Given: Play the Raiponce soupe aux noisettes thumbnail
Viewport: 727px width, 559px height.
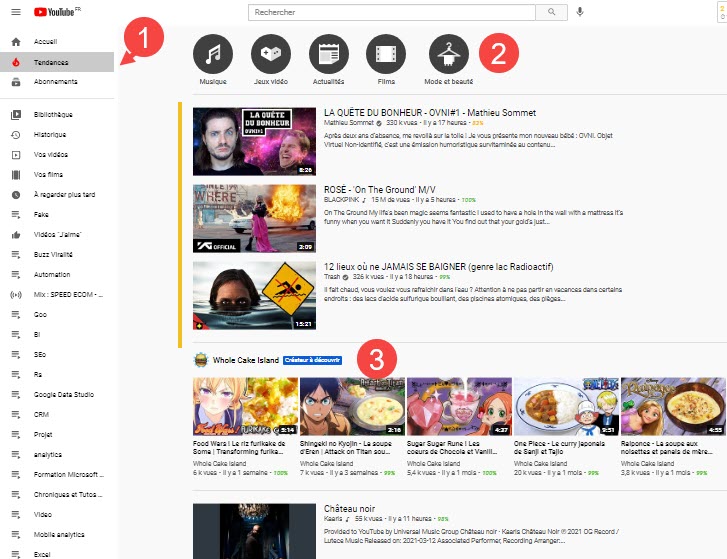Looking at the screenshot, I should tap(673, 406).
